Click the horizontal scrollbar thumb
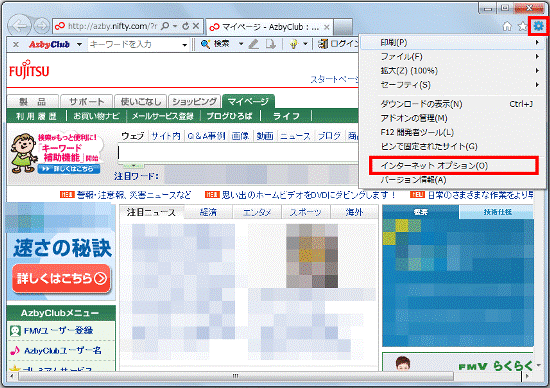Viewport: 550px width, 388px height. 236,376
